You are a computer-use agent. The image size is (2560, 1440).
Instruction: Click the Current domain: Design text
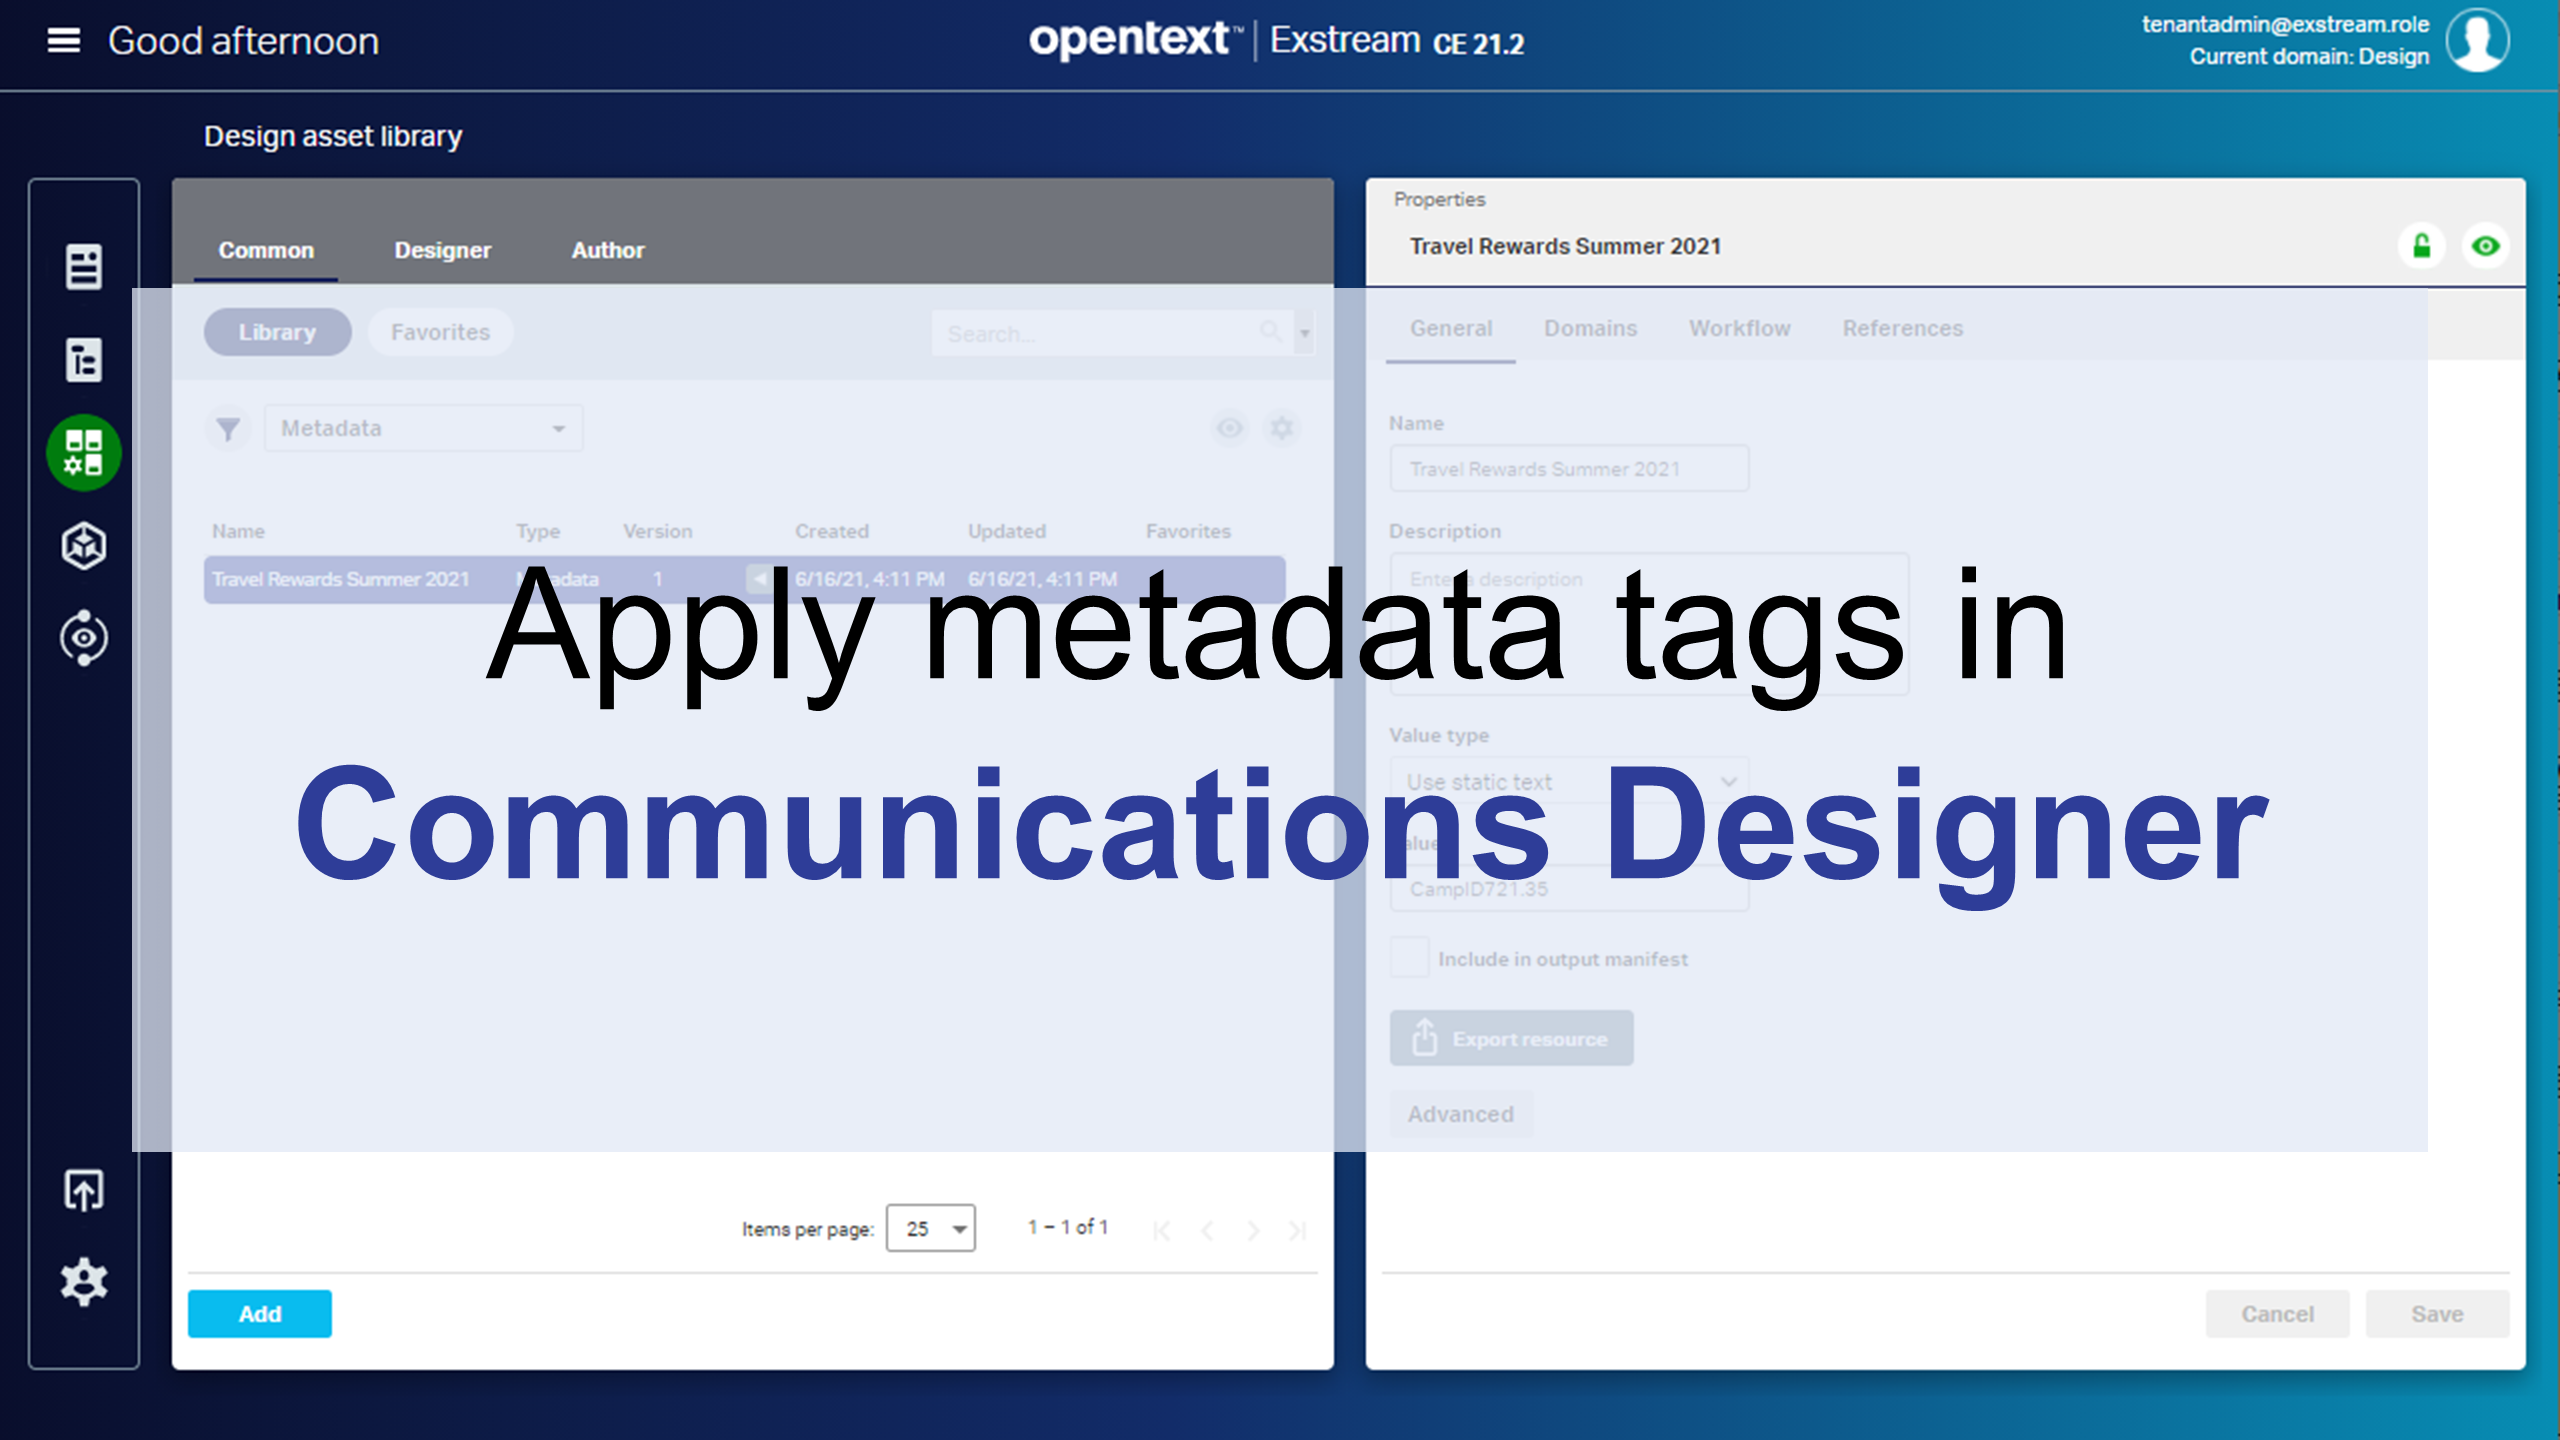pos(2309,56)
